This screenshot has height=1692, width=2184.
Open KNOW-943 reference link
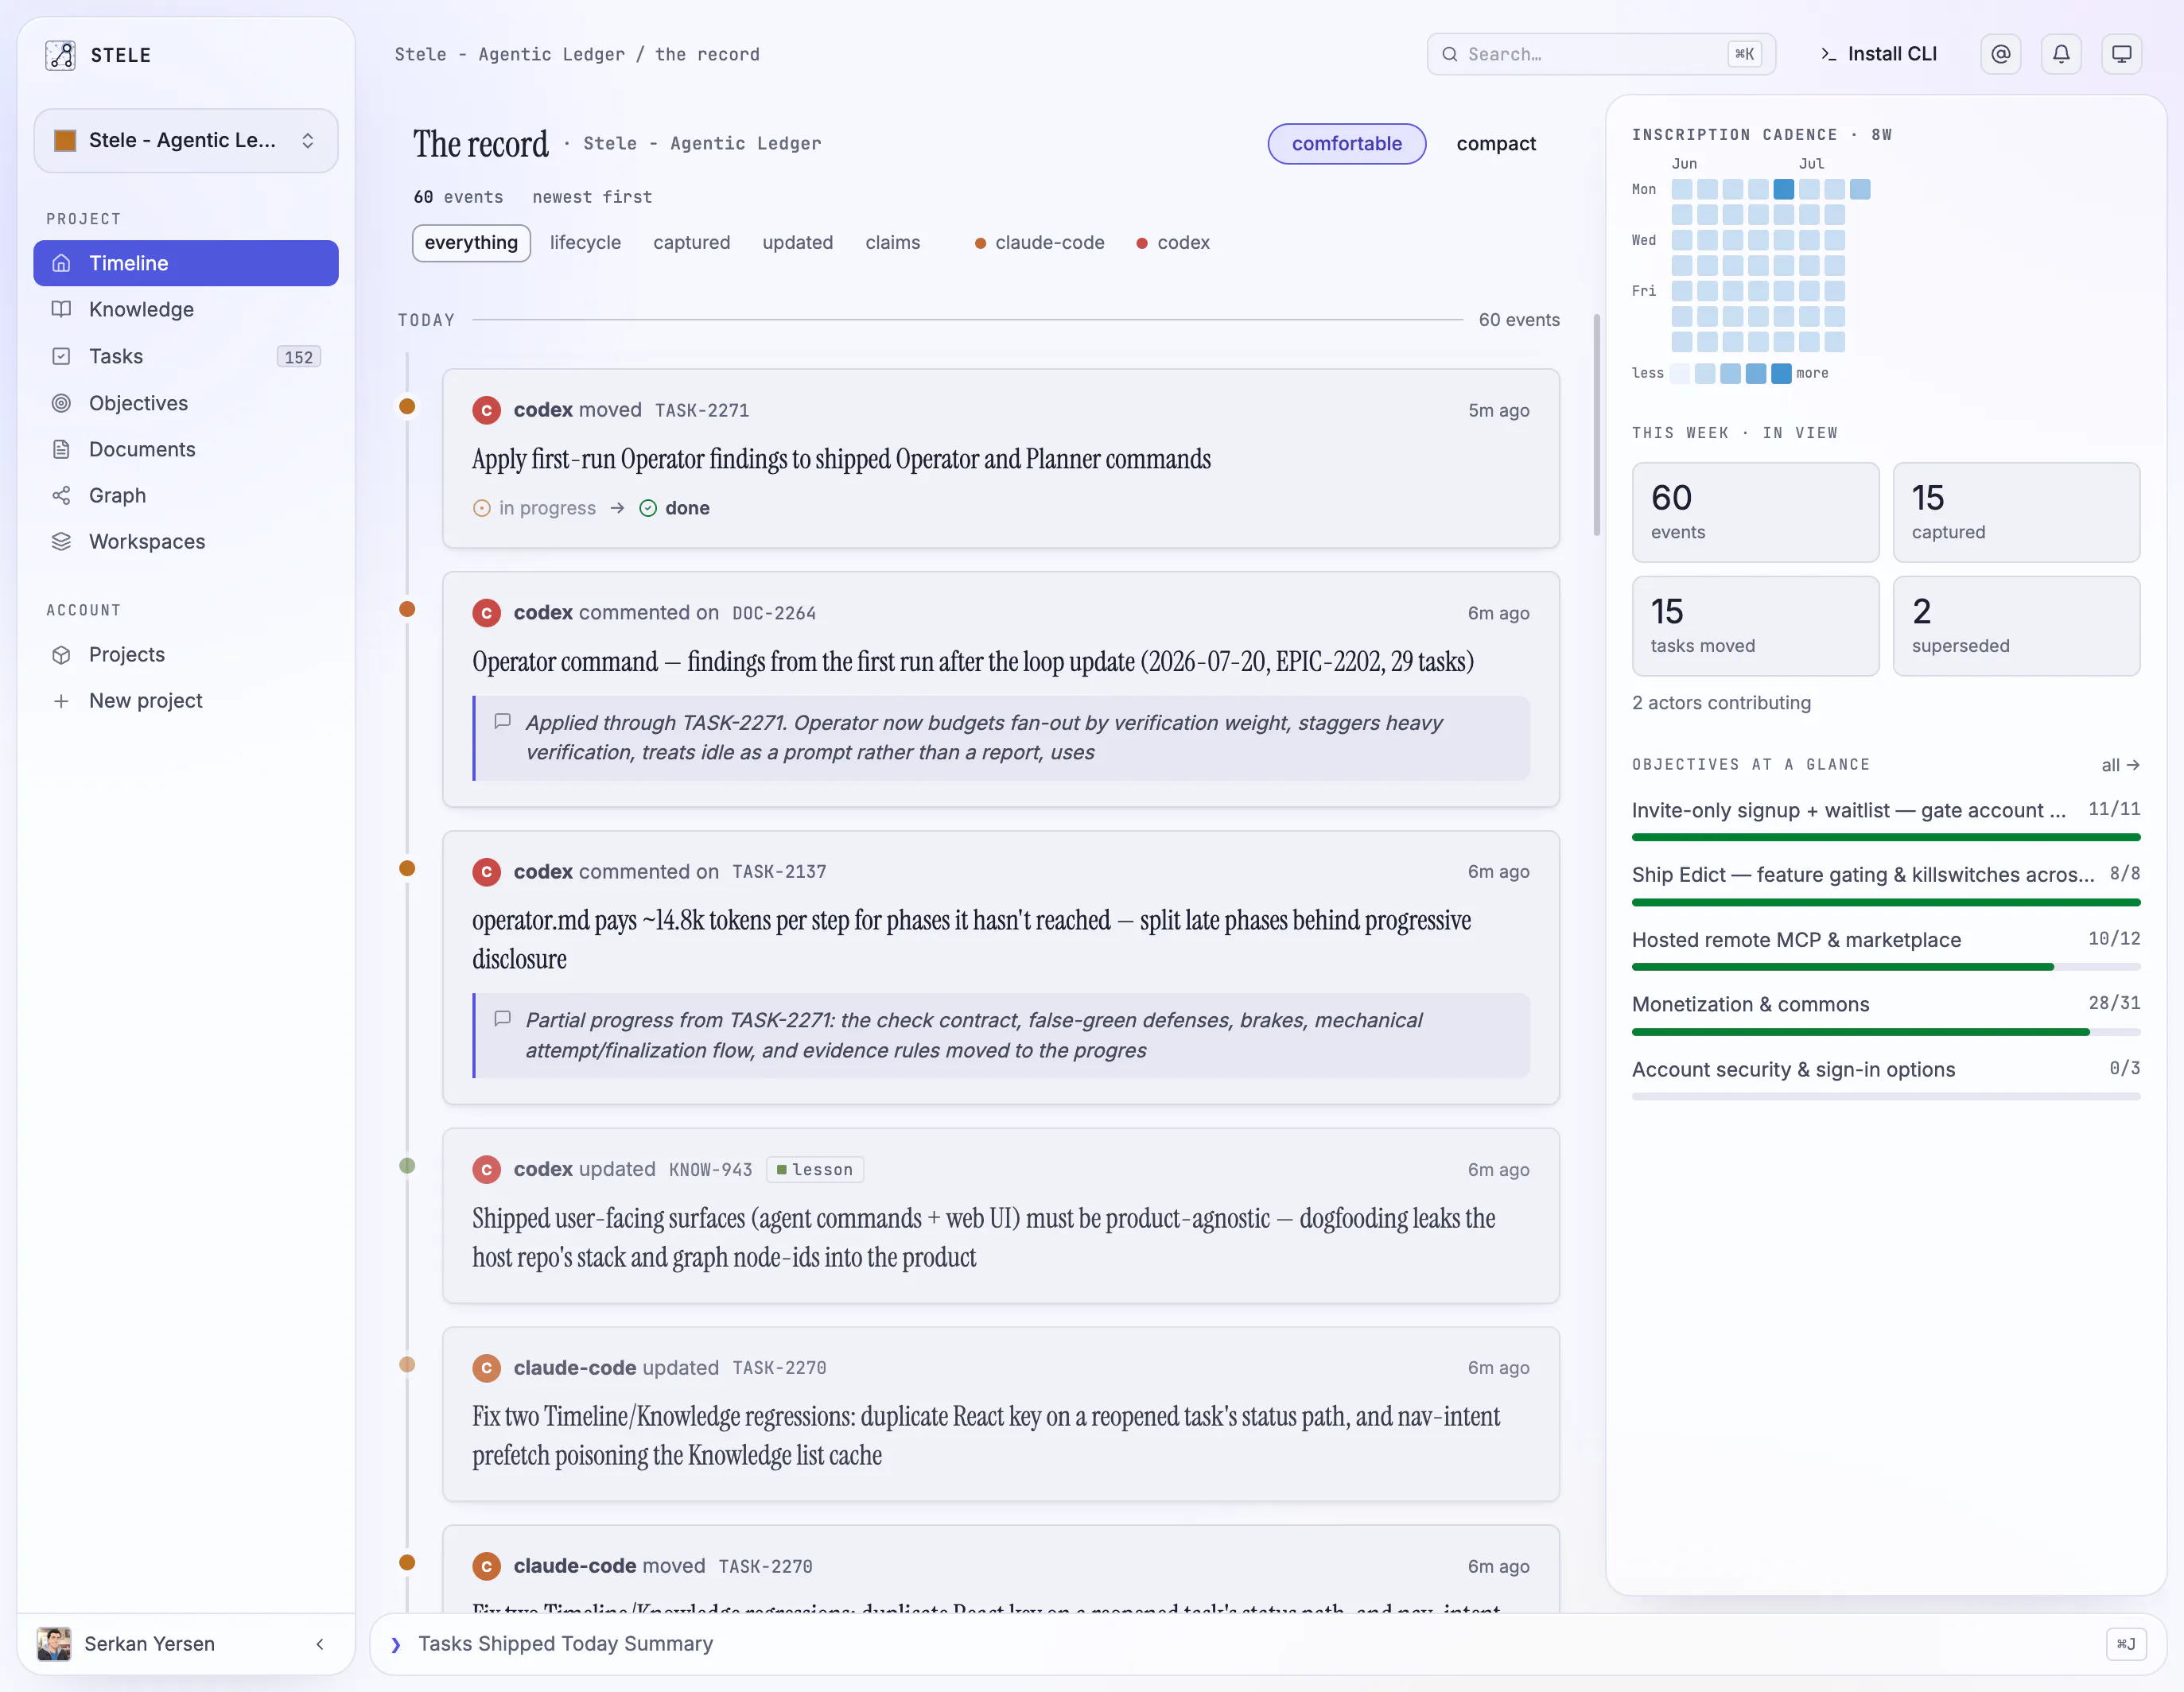710,1169
